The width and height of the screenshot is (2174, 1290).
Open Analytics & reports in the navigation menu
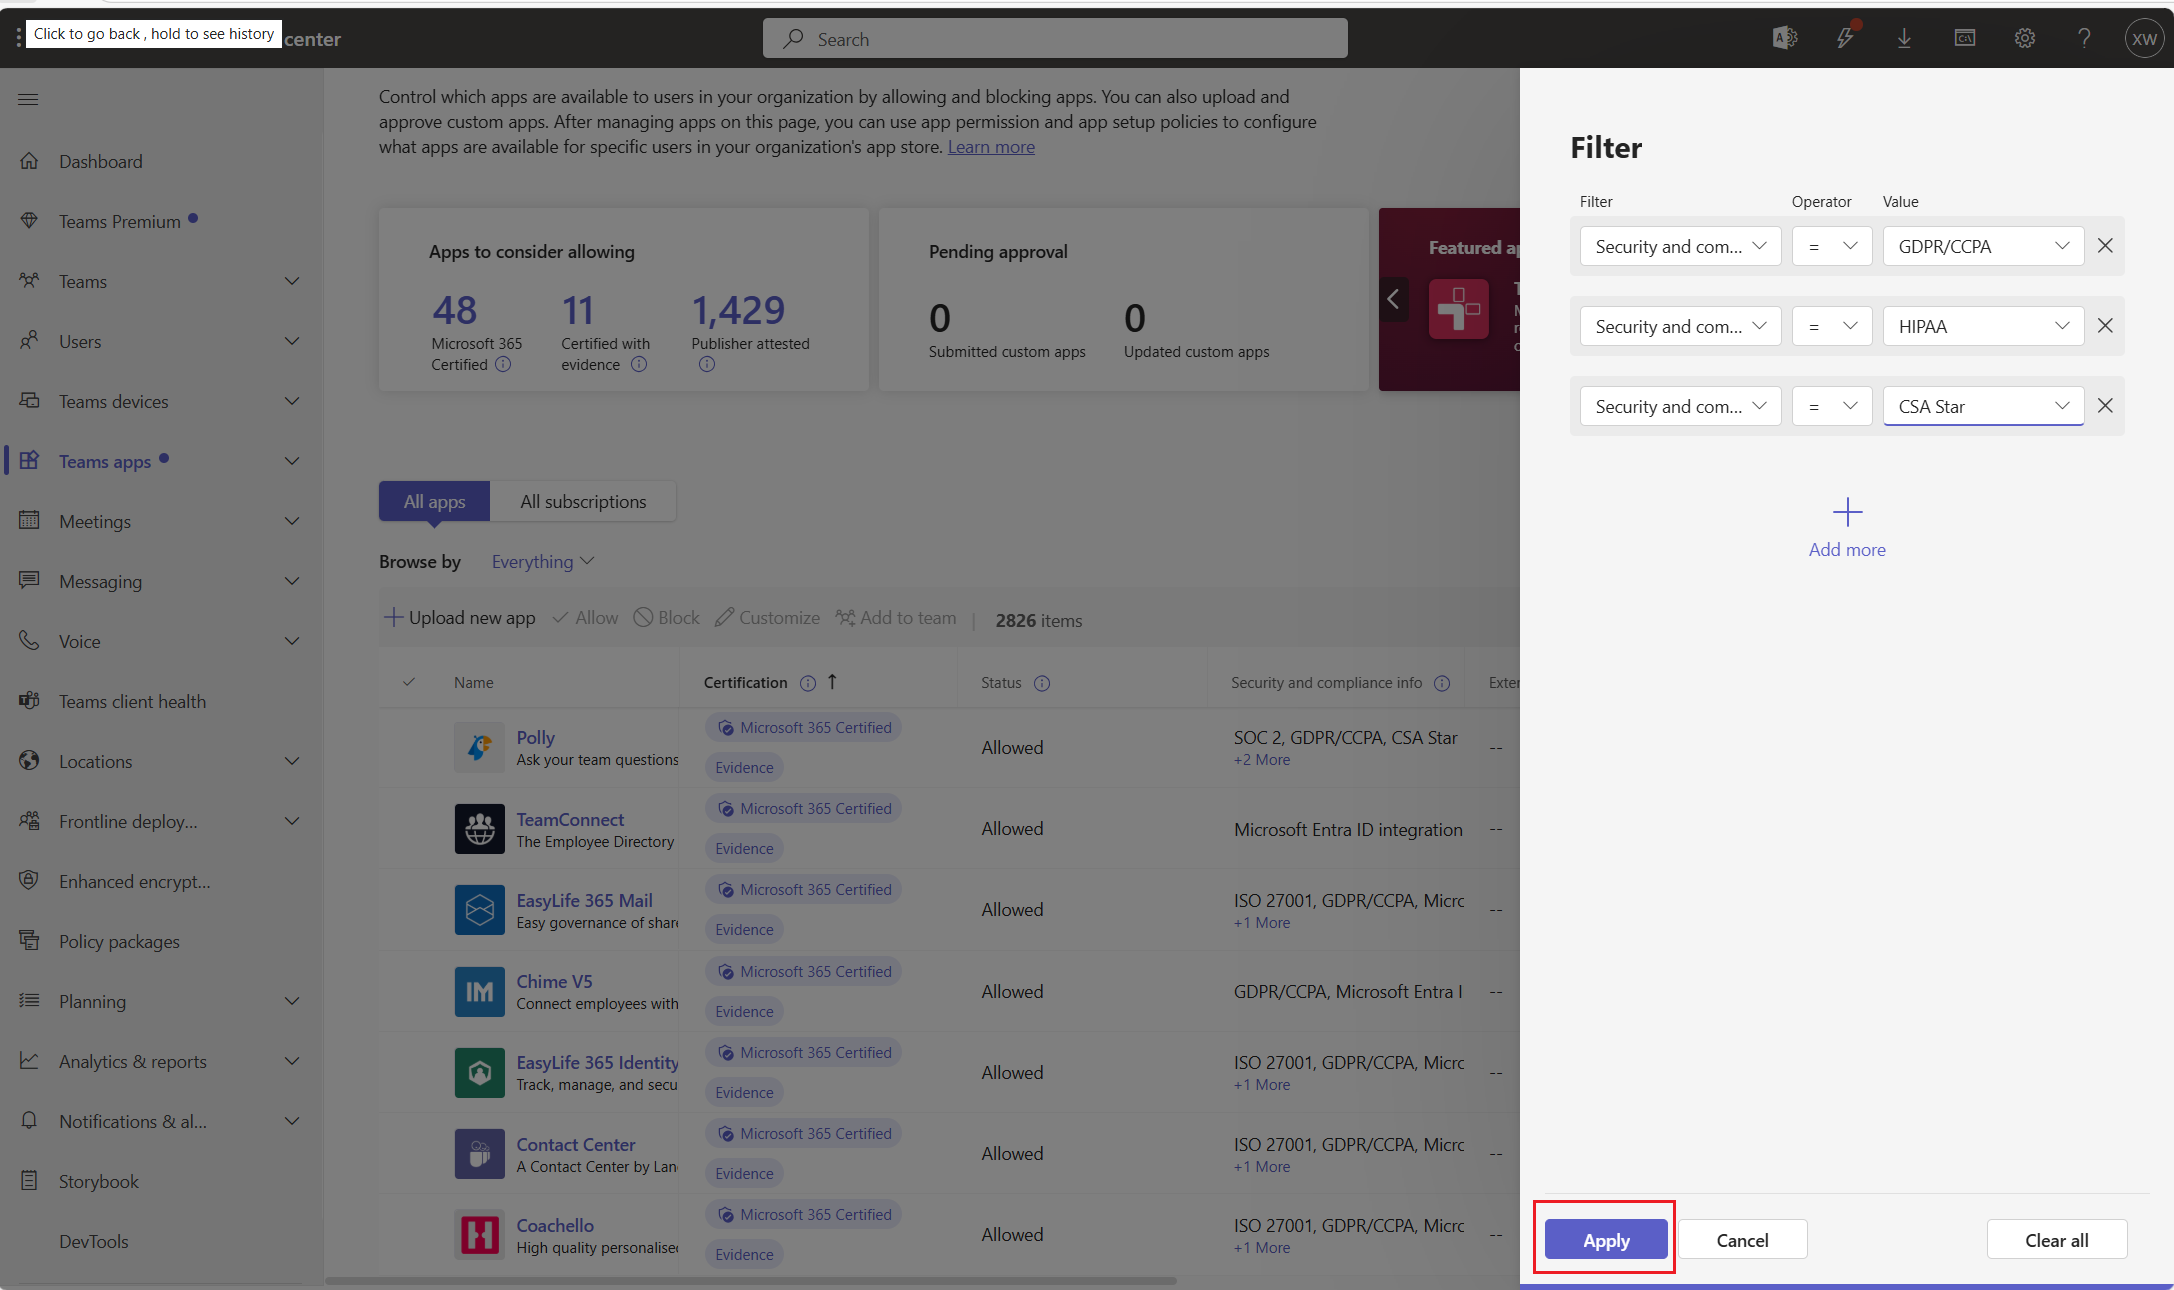(133, 1061)
